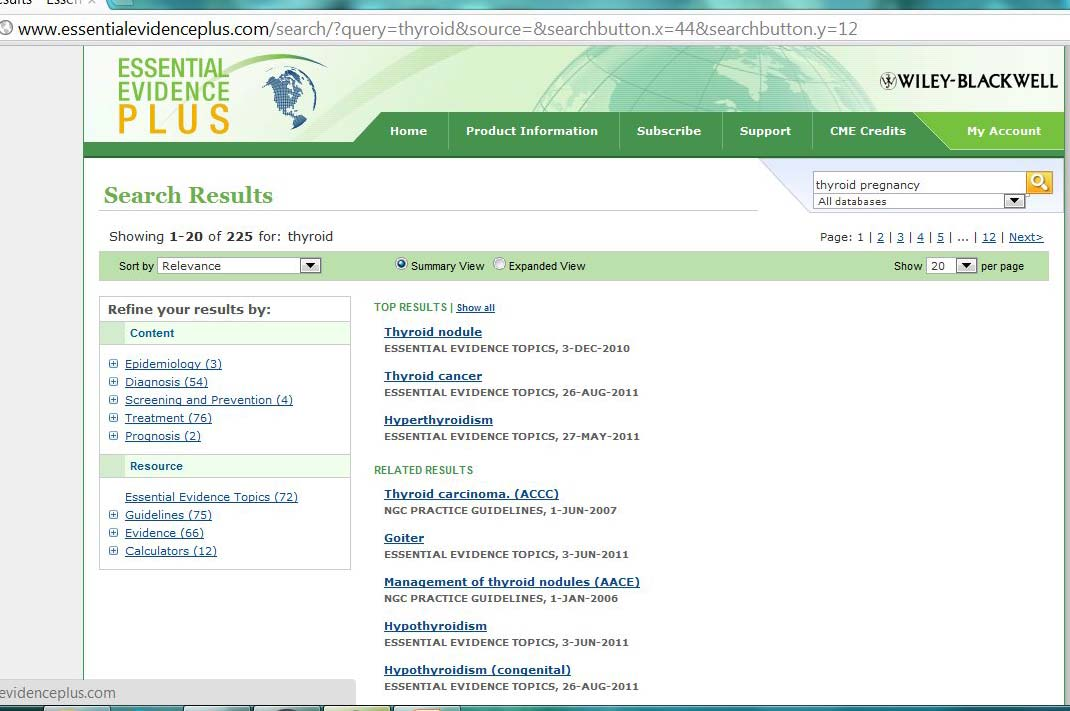Click the Search Results heading
The width and height of the screenshot is (1070, 711).
coord(188,195)
